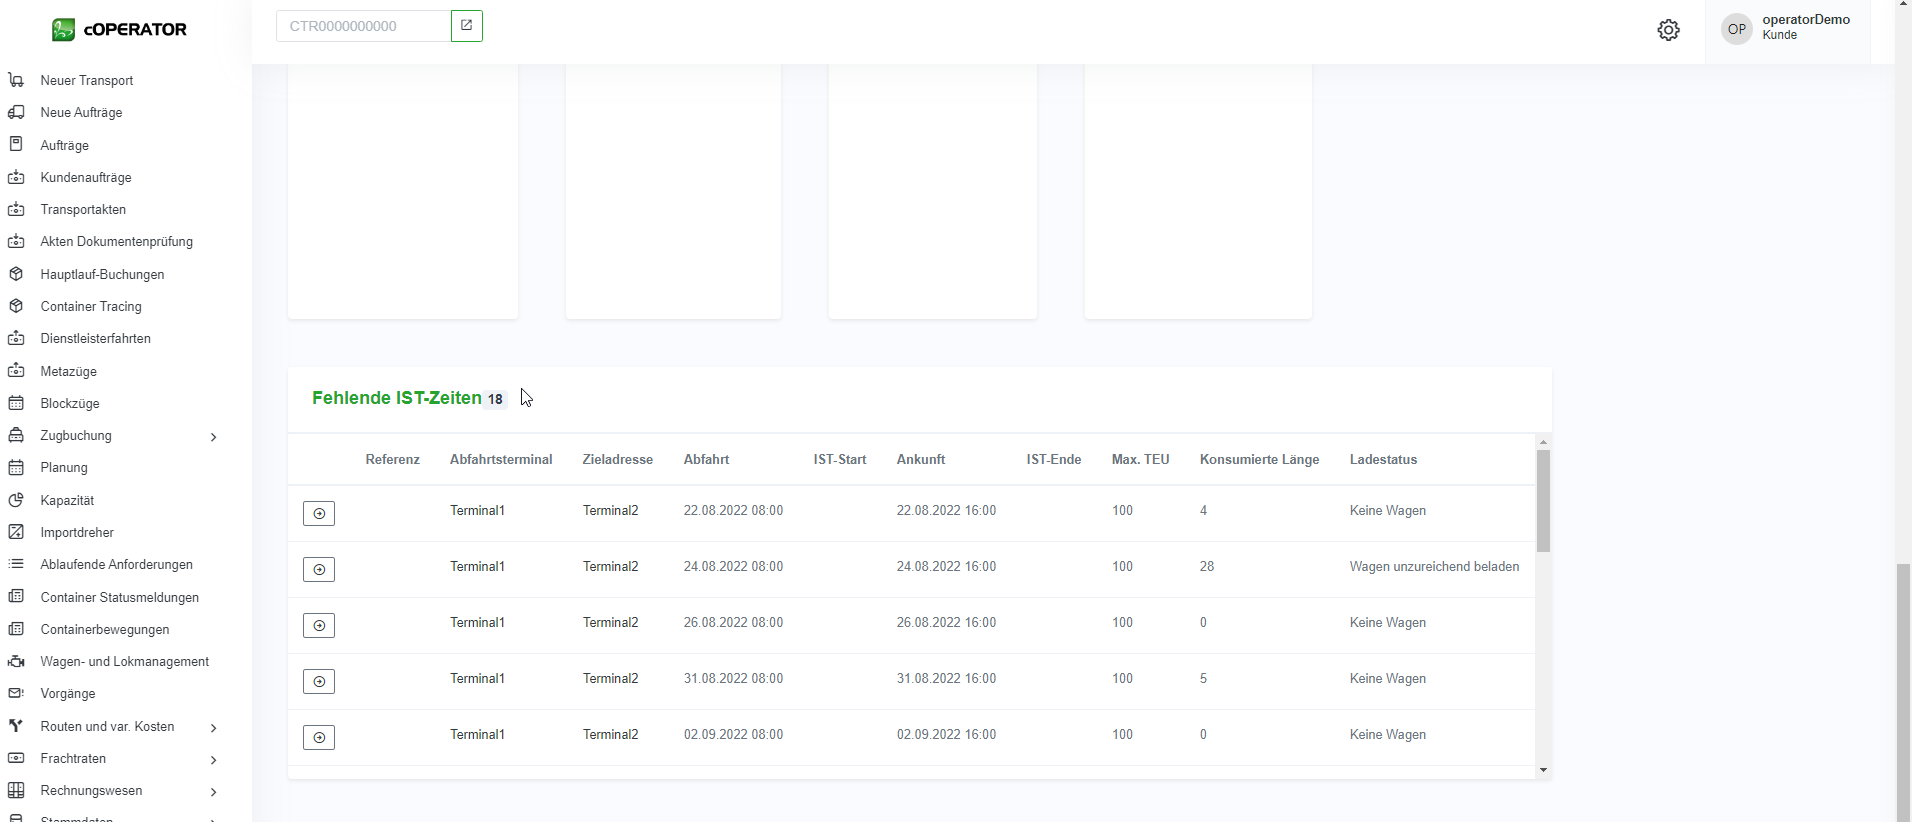Image resolution: width=1912 pixels, height=822 pixels.
Task: Expand the Frachtraten submenu
Action: point(213,760)
